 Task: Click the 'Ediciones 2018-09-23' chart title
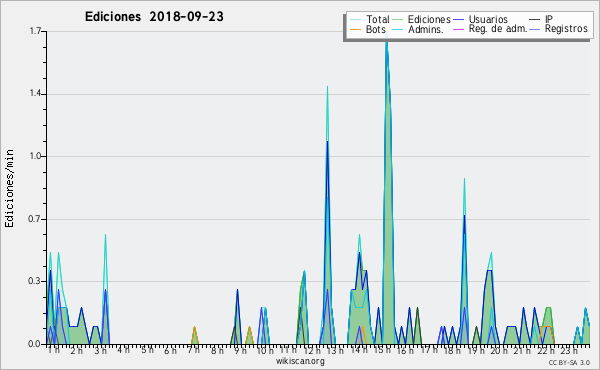point(154,17)
